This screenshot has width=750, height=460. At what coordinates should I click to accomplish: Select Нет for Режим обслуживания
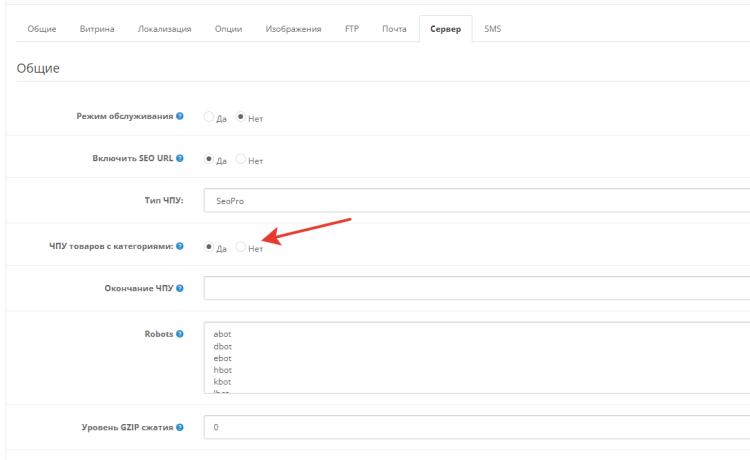pos(241,117)
